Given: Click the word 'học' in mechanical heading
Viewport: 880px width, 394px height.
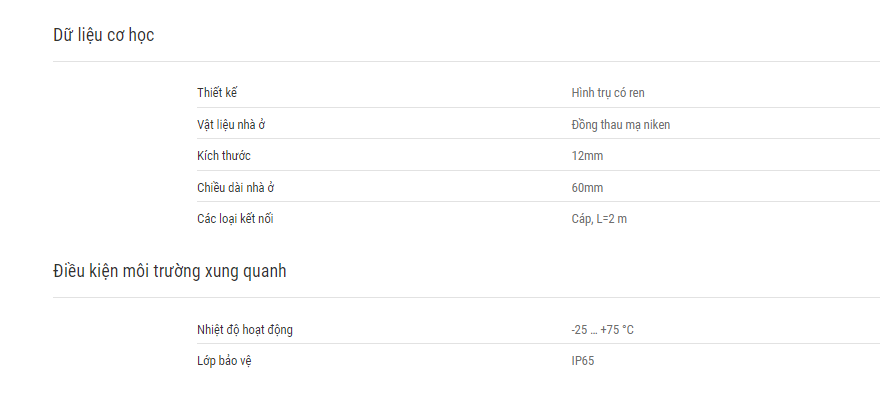Looking at the screenshot, I should pyautogui.click(x=141, y=35).
